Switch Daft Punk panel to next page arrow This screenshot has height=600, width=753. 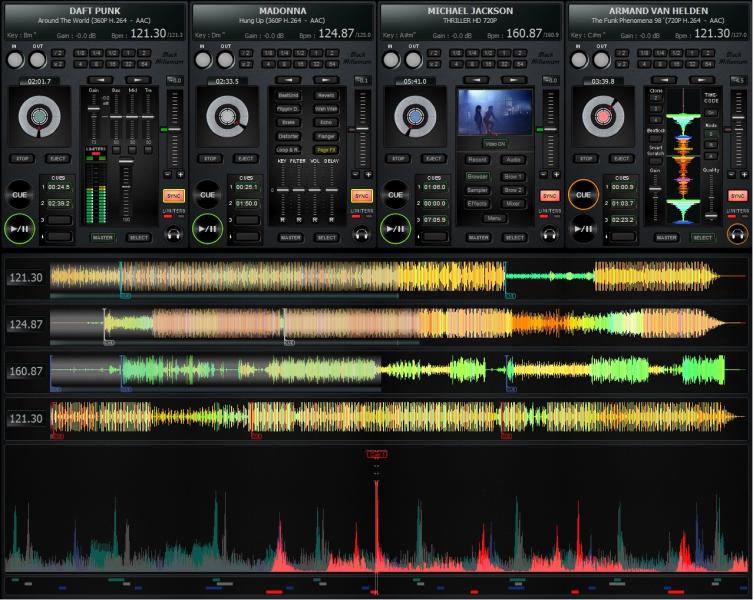[137, 80]
